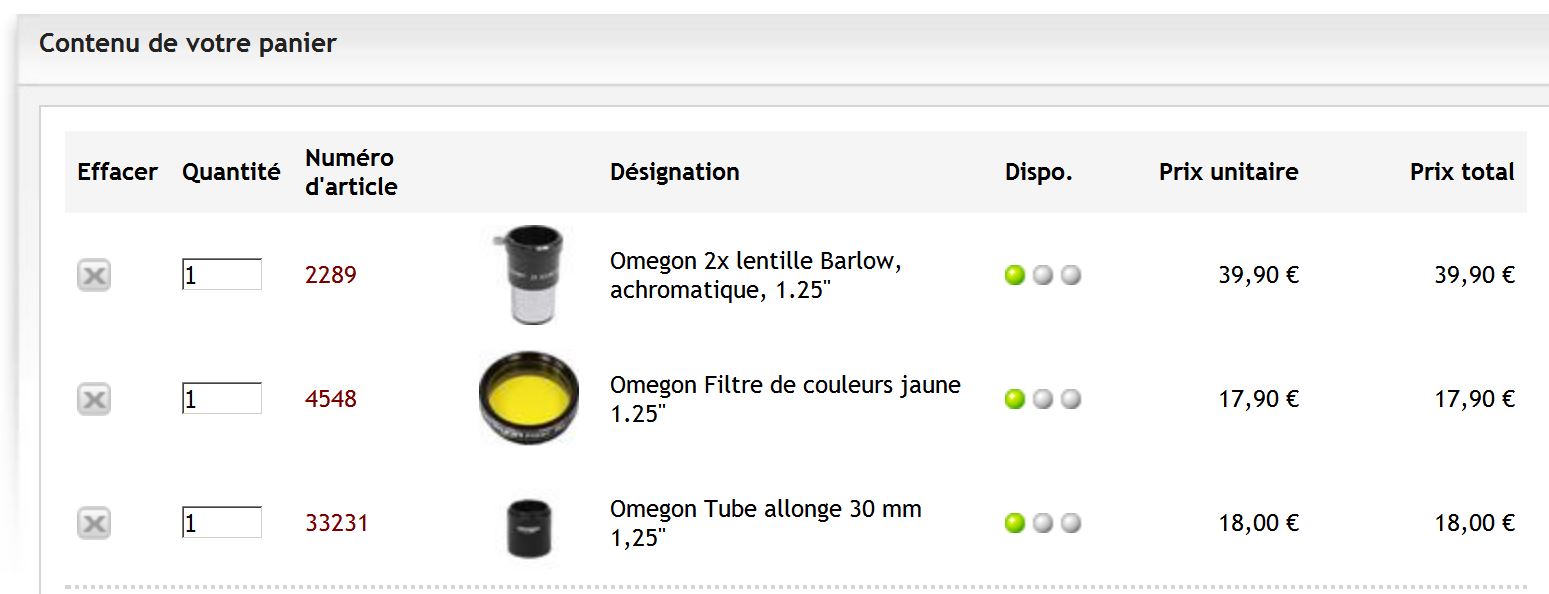Click the Prix total column header
The height and width of the screenshot is (594, 1549).
pyautogui.click(x=1462, y=172)
